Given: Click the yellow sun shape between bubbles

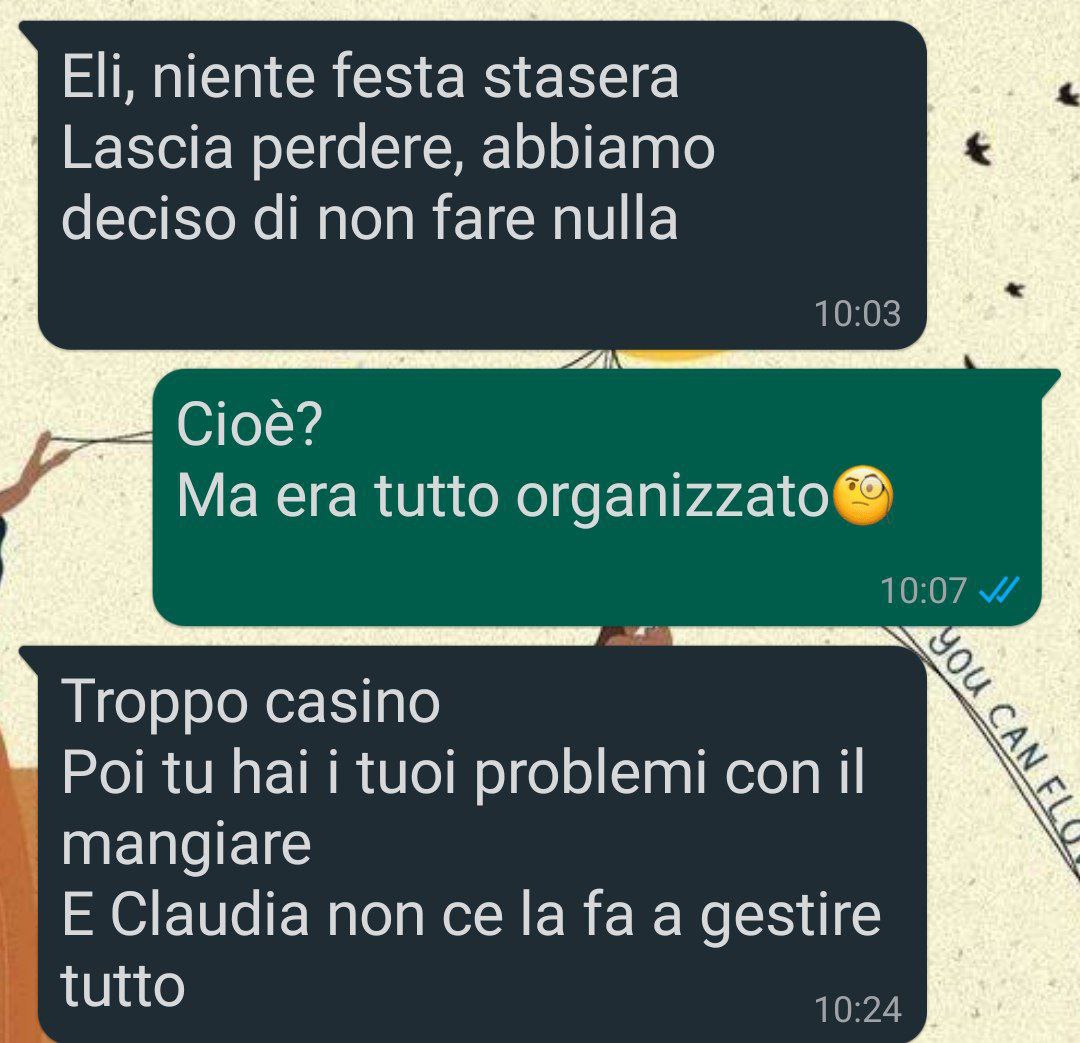Looking at the screenshot, I should pos(672,356).
